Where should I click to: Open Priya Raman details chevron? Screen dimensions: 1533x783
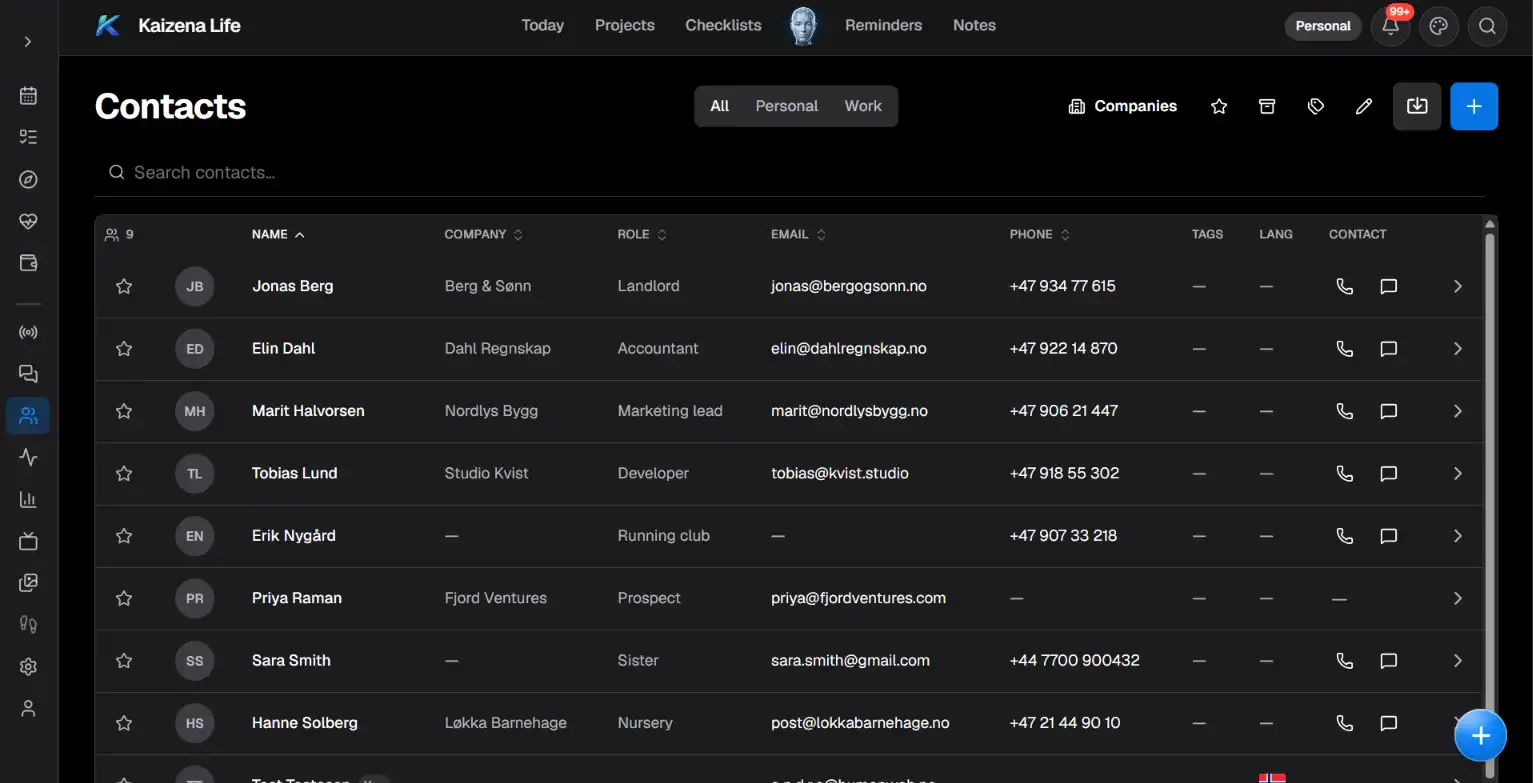pyautogui.click(x=1457, y=598)
